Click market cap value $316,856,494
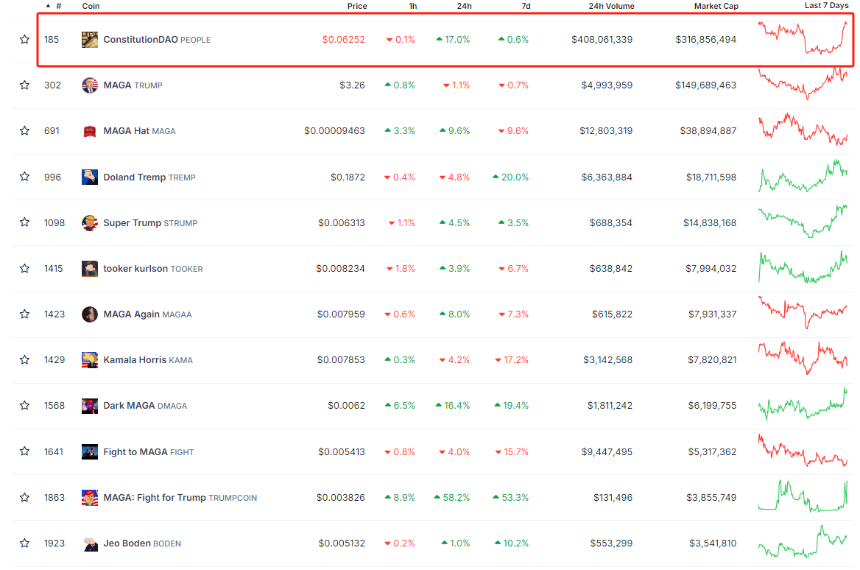The height and width of the screenshot is (570, 860). pos(706,39)
